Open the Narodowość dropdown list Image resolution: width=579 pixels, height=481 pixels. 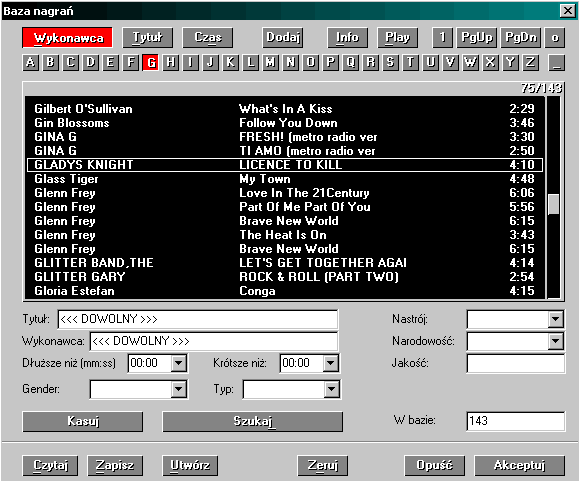tap(555, 341)
